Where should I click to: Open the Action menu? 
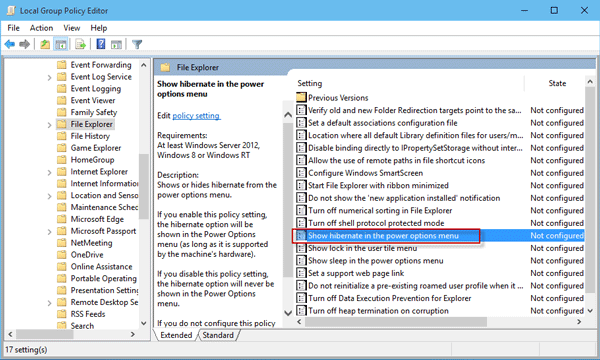point(41,28)
